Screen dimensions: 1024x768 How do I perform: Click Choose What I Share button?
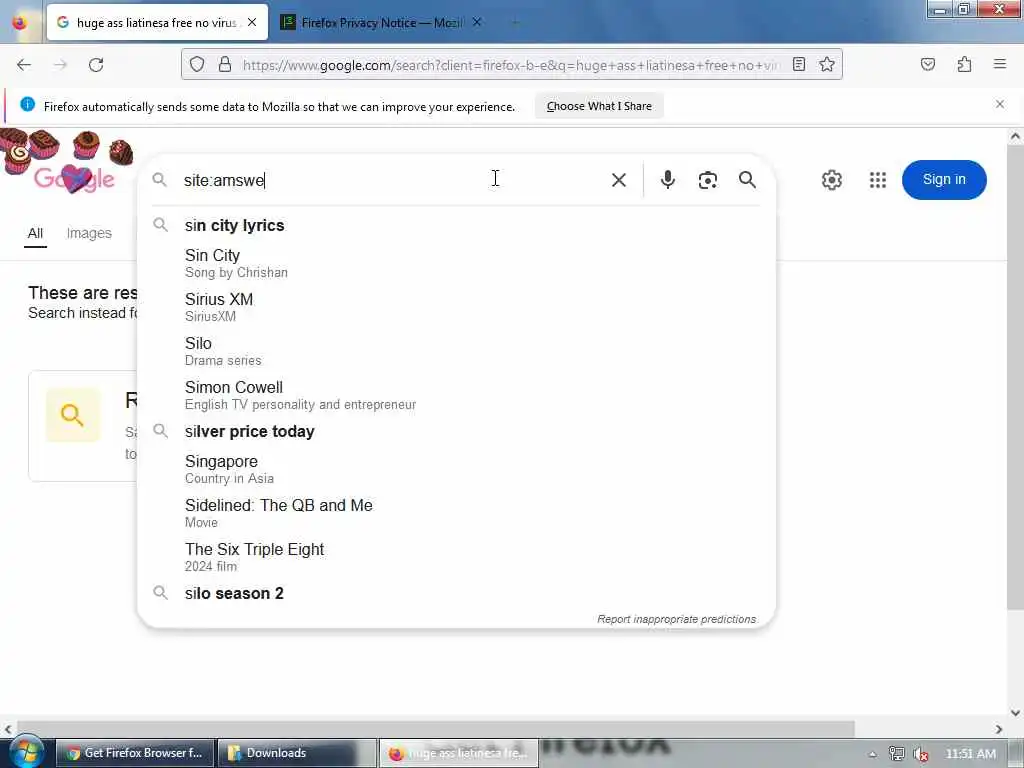[599, 106]
